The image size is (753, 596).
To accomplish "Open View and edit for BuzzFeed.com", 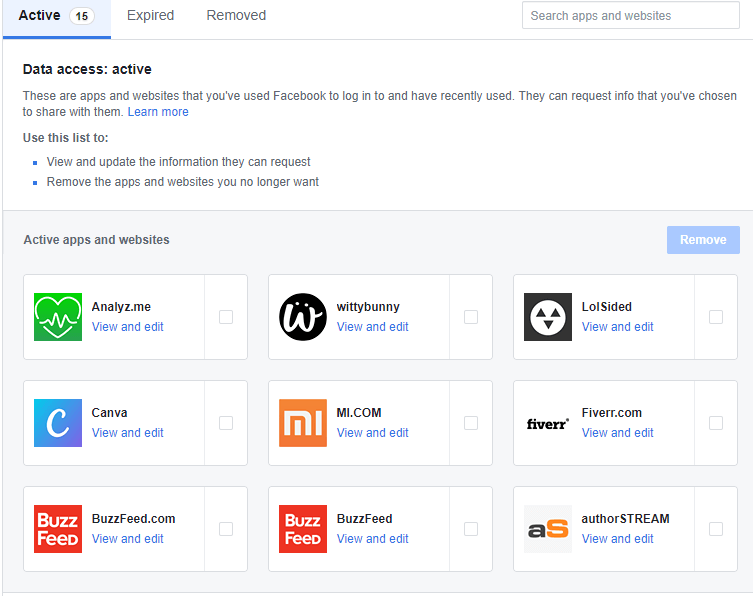I will (128, 539).
